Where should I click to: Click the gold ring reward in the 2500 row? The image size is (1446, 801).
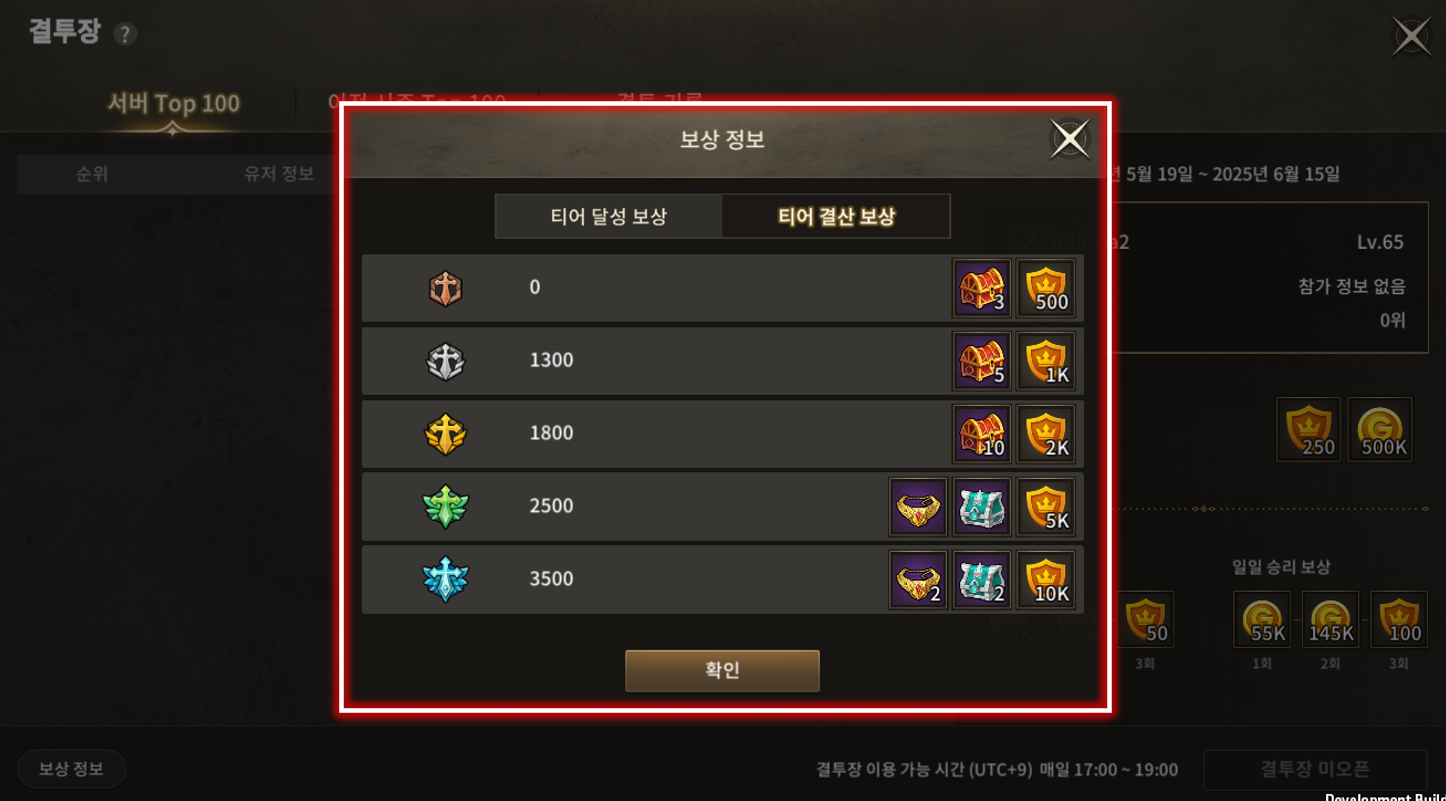[918, 507]
